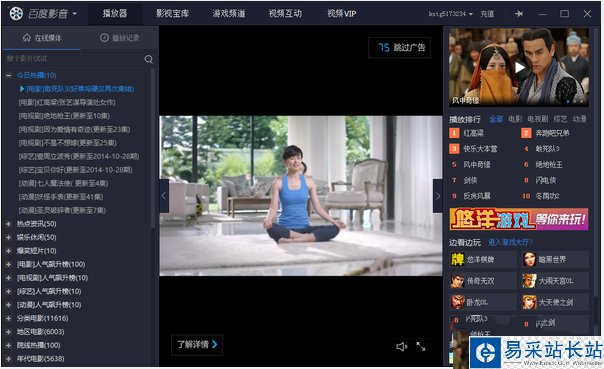Viewport: 604px width, 369px height.
Task: Click the Baidu Yingyin film reel logo
Action: 16,13
